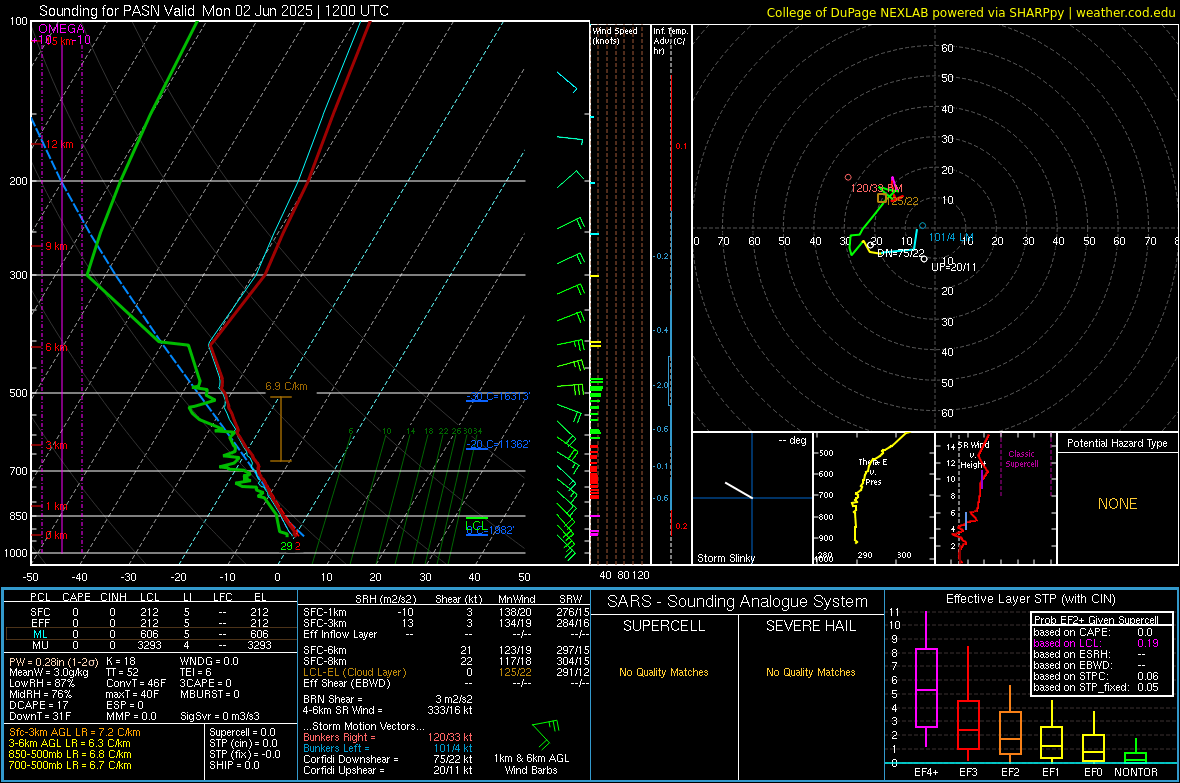Click the 'SHIP = 0.0' parameter
This screenshot has width=1180, height=783.
234,765
